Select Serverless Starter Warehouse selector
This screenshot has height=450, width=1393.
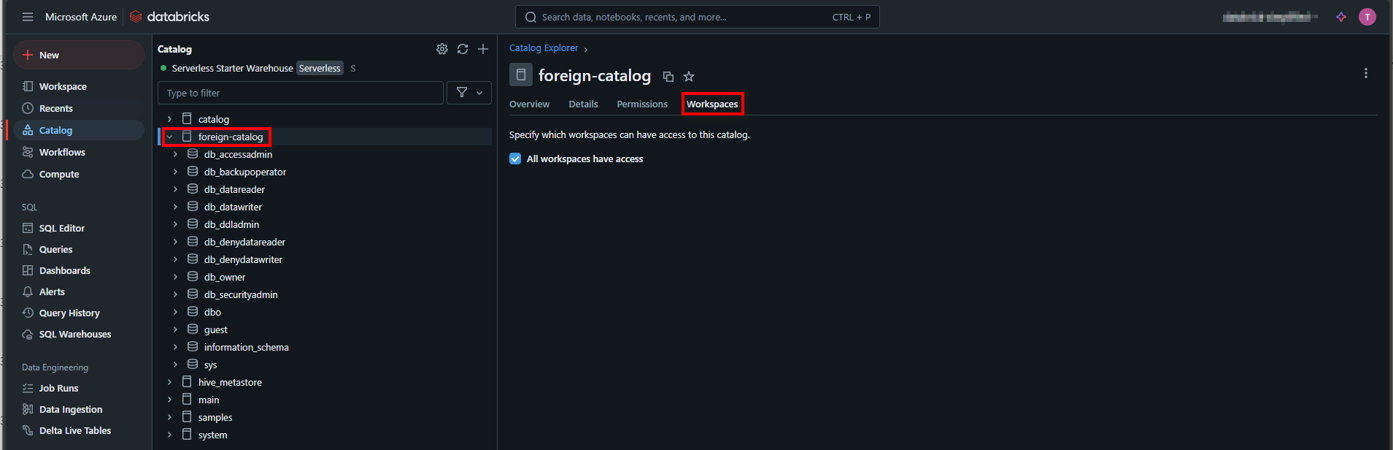pyautogui.click(x=258, y=68)
